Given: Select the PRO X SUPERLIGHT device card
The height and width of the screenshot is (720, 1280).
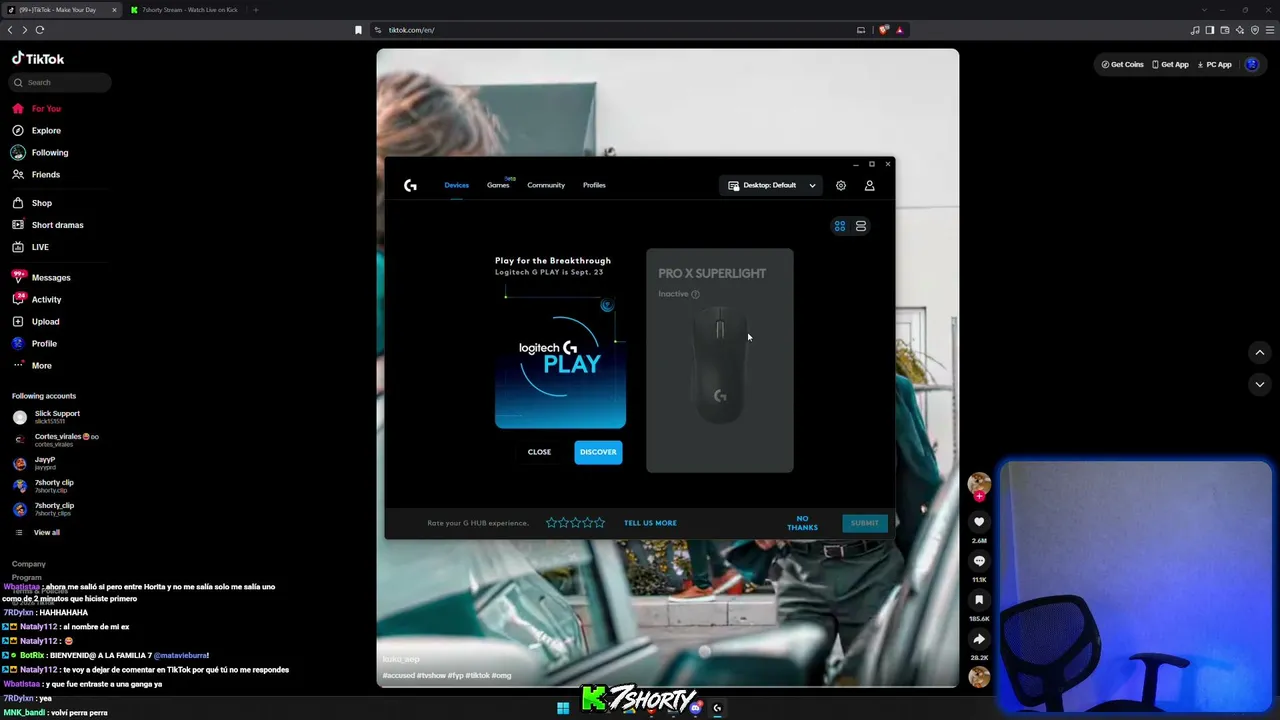Looking at the screenshot, I should coord(720,360).
